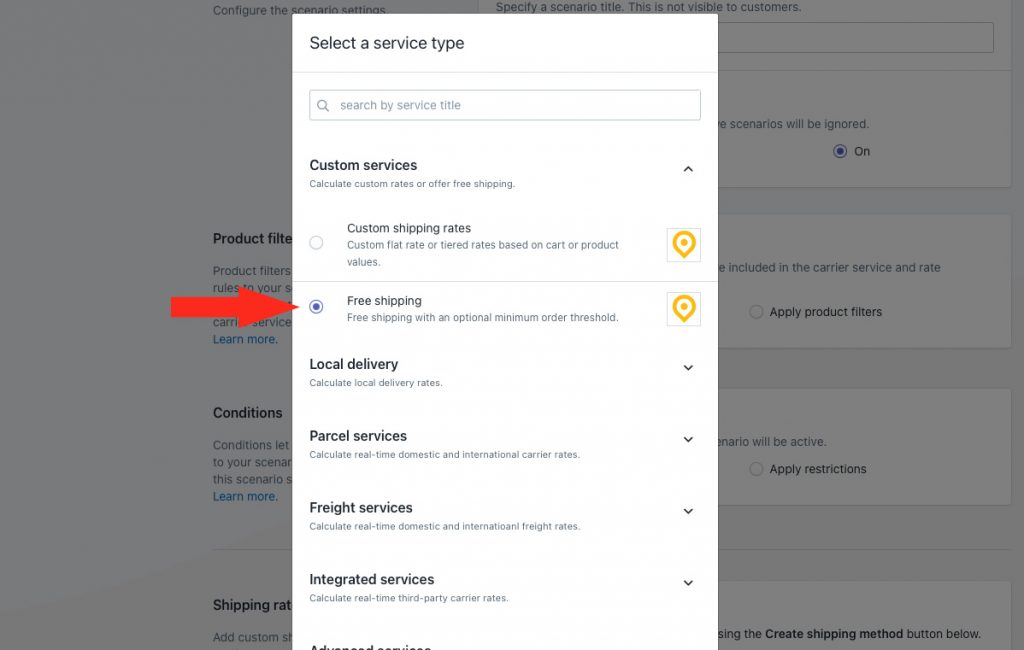Click the Free shipping option title
This screenshot has width=1024, height=650.
point(384,301)
